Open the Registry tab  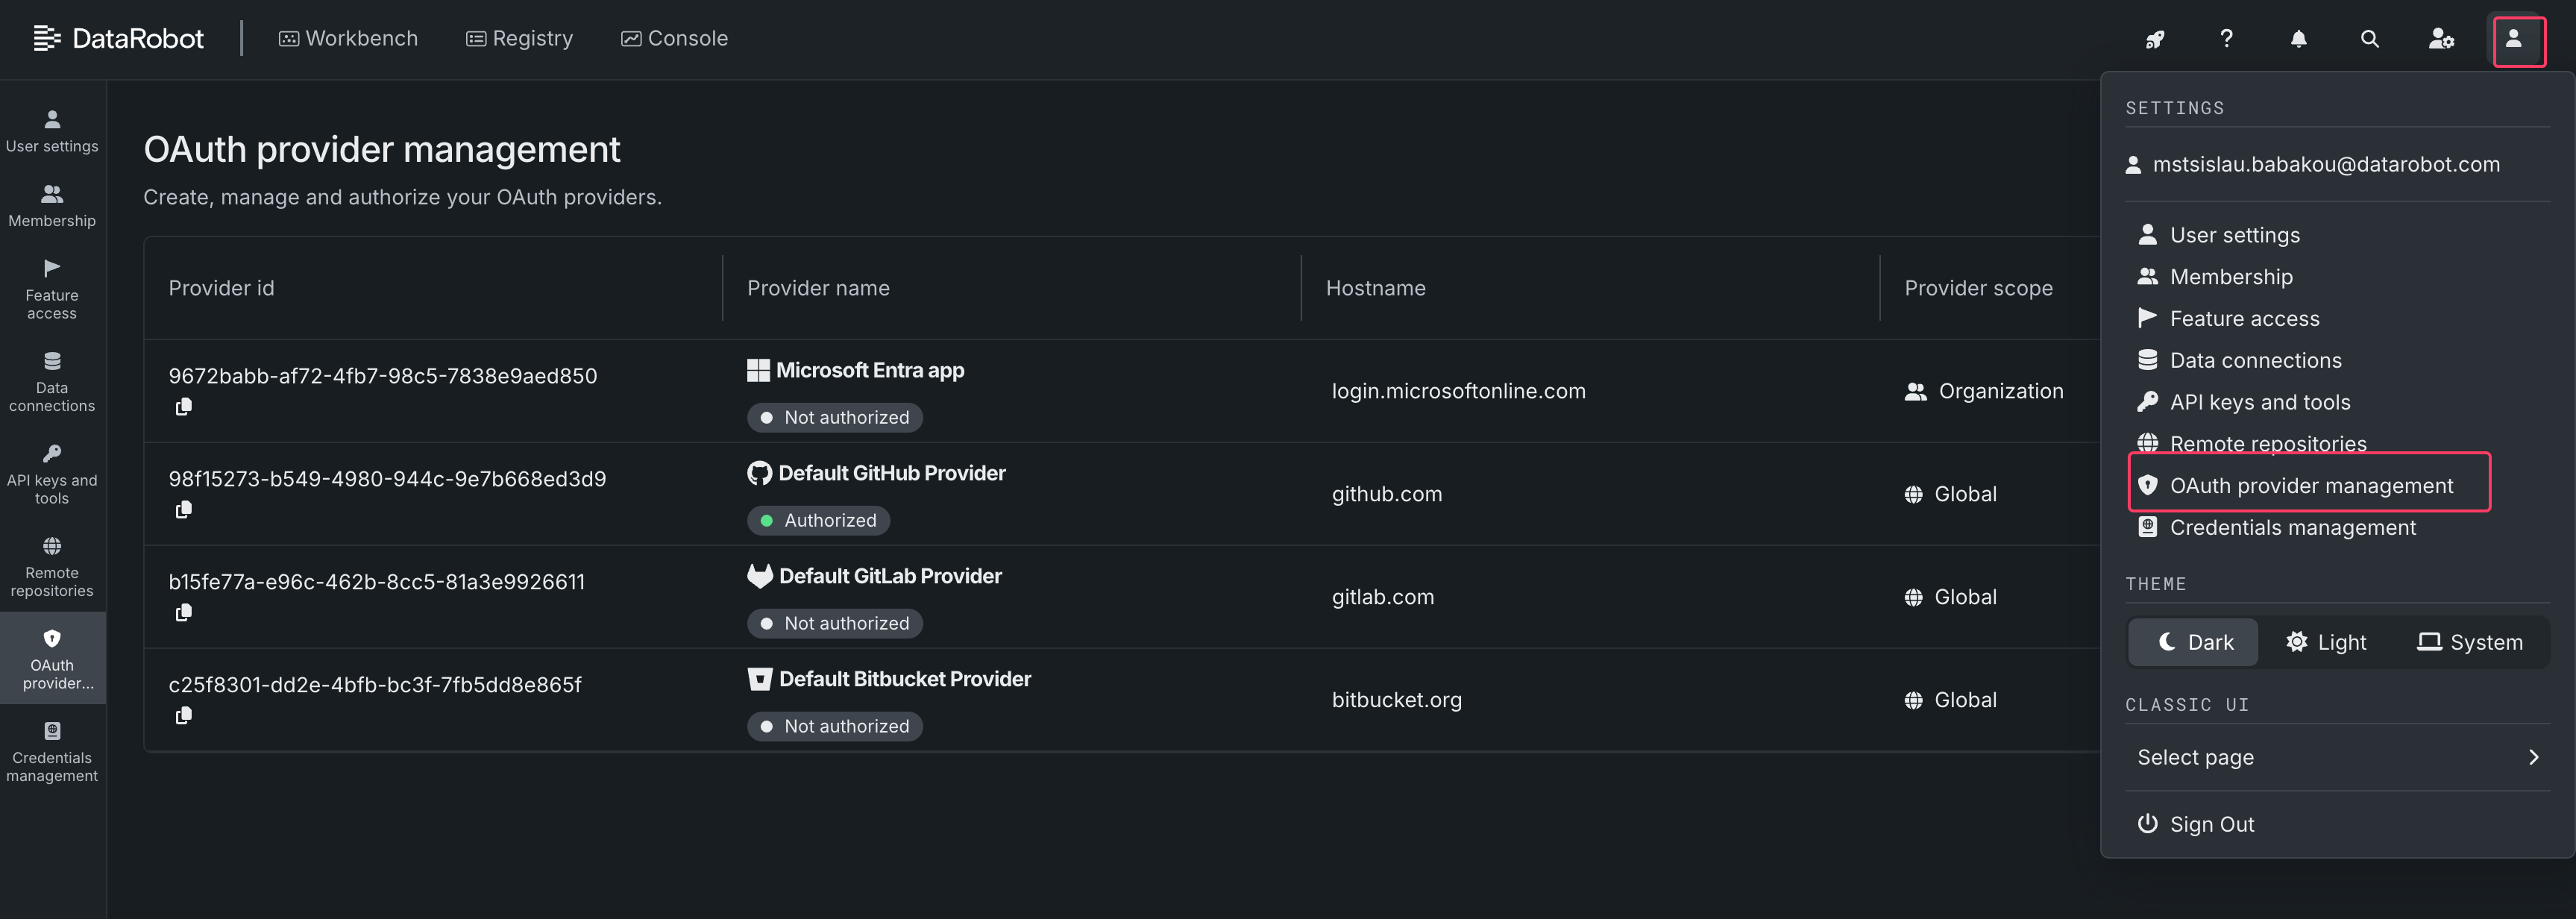click(x=519, y=38)
